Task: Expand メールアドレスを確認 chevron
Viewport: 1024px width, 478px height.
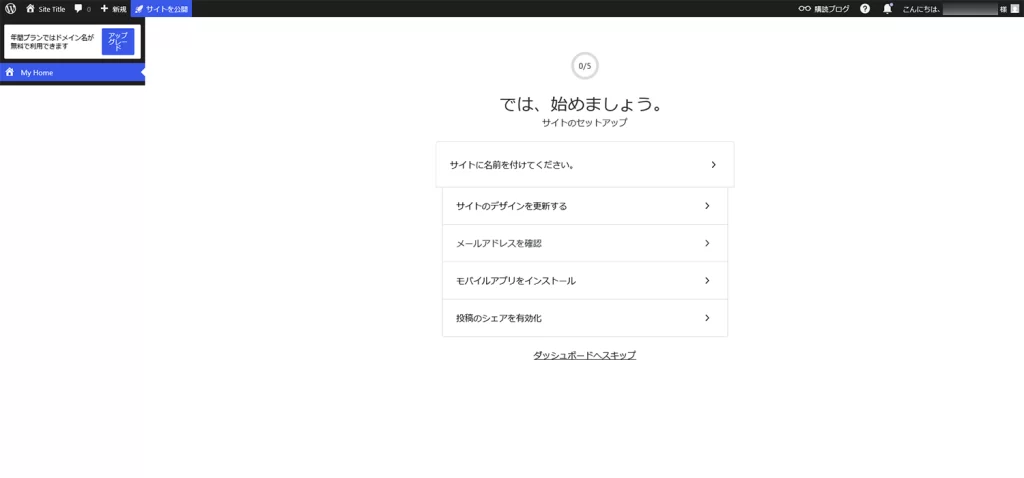Action: tap(707, 243)
